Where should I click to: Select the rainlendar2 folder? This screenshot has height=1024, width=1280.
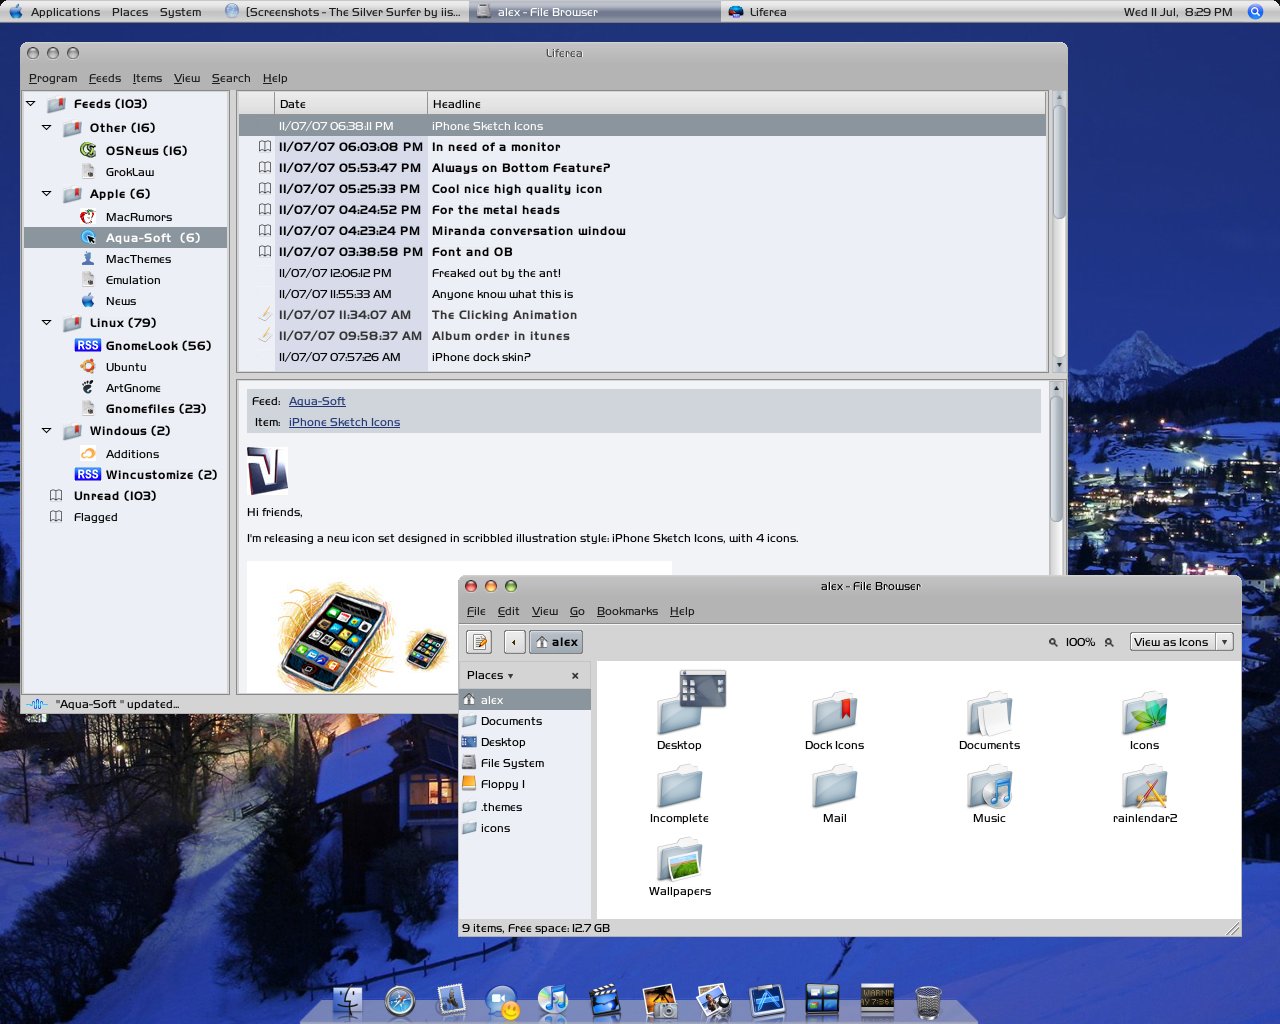[1144, 795]
